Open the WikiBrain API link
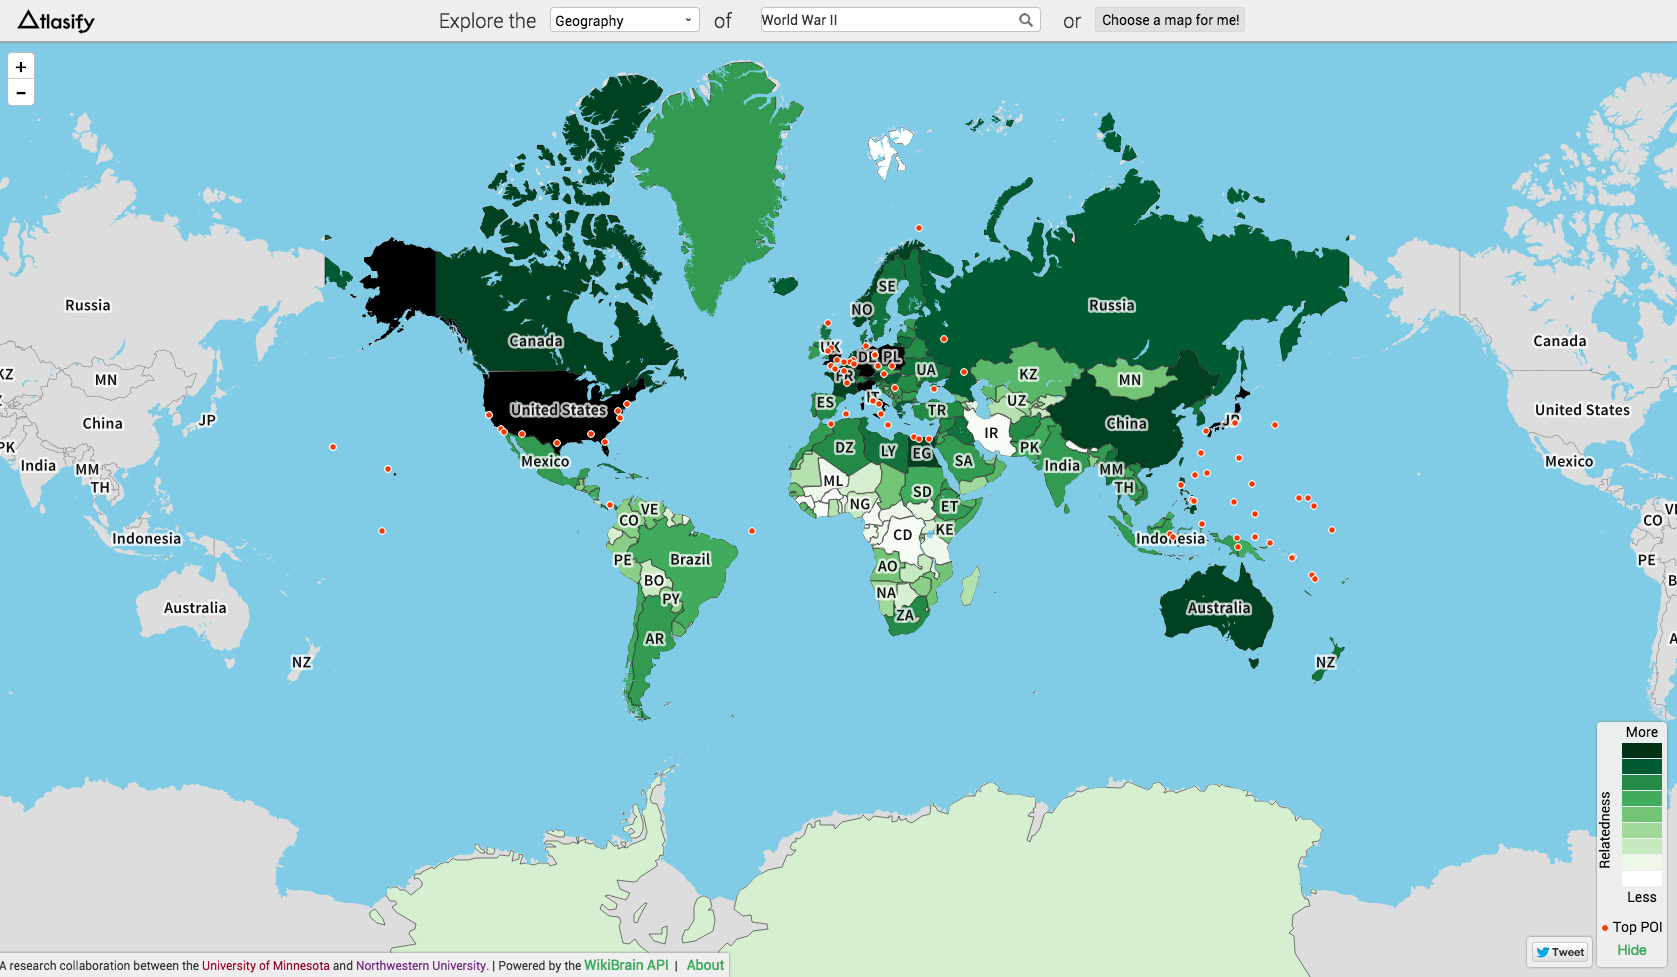 coord(626,965)
